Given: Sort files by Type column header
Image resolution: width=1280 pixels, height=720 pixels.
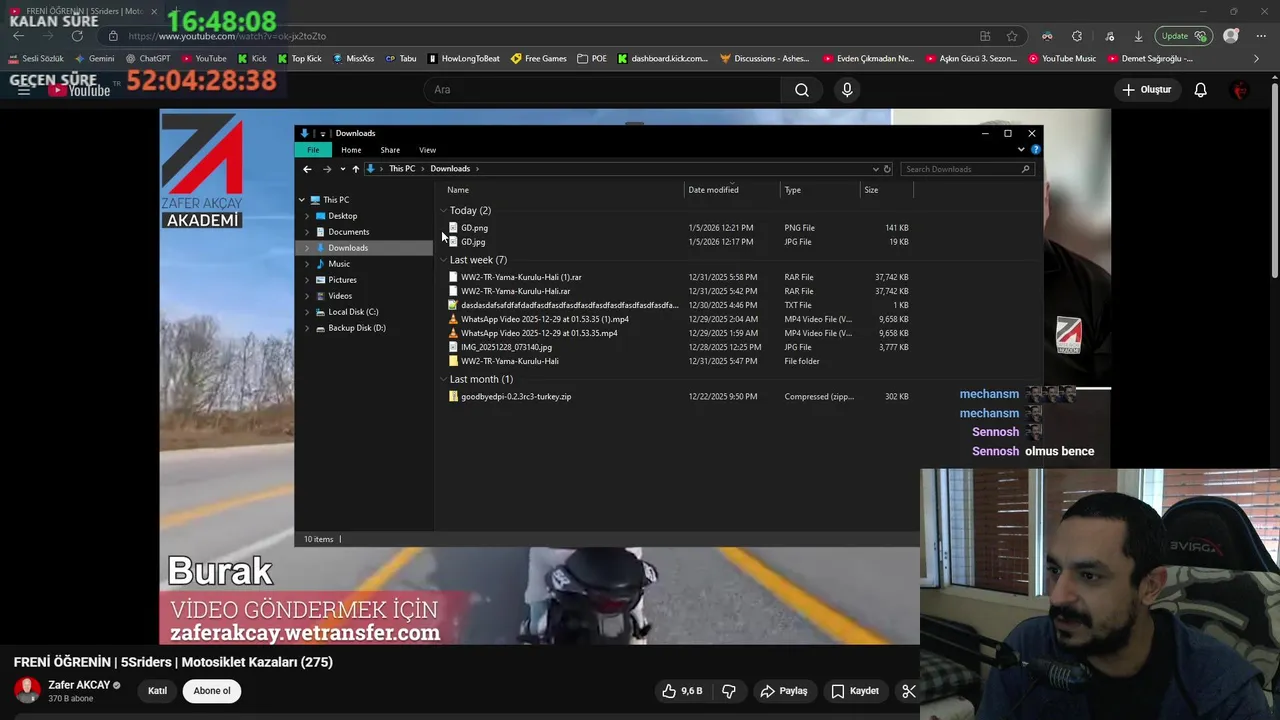Looking at the screenshot, I should [820, 190].
